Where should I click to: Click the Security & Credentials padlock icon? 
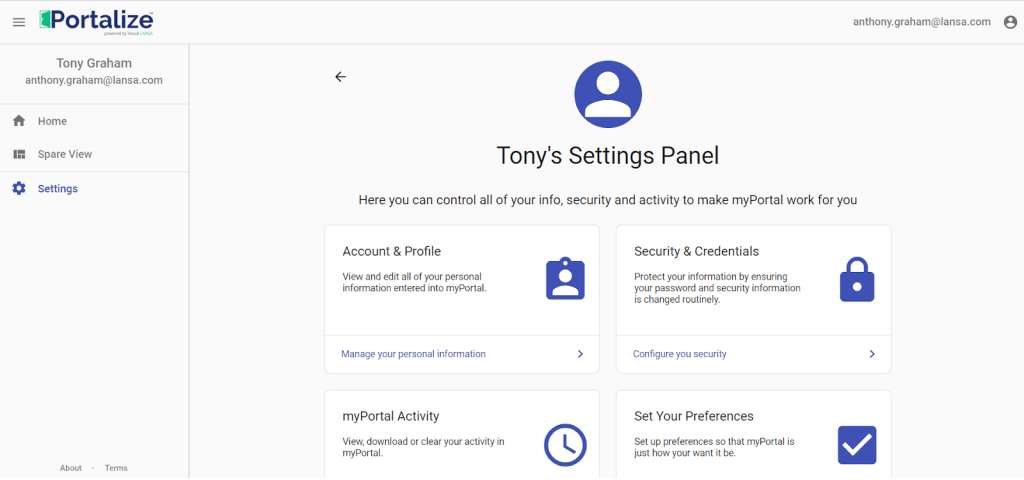857,279
